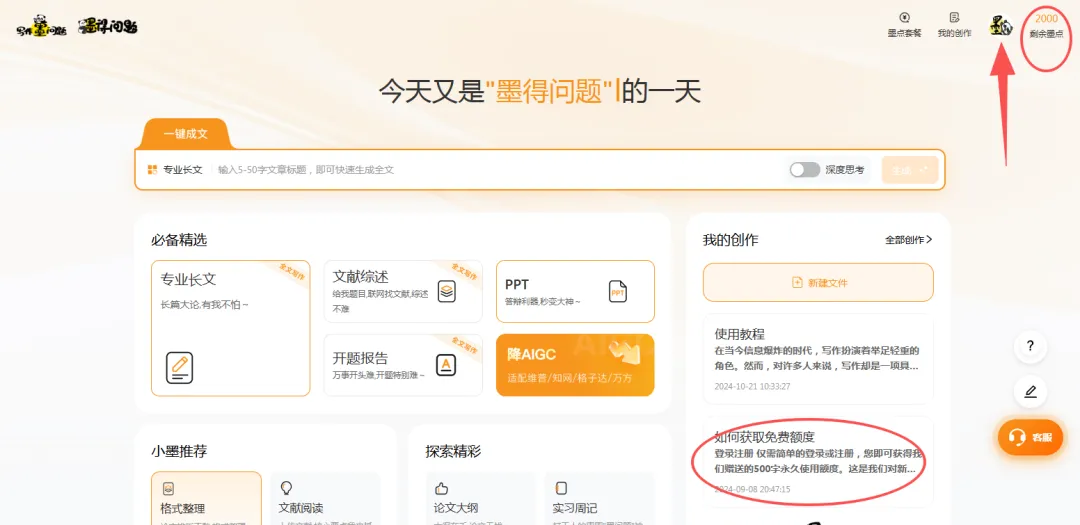Open the 专业长文 type selector

[174, 169]
